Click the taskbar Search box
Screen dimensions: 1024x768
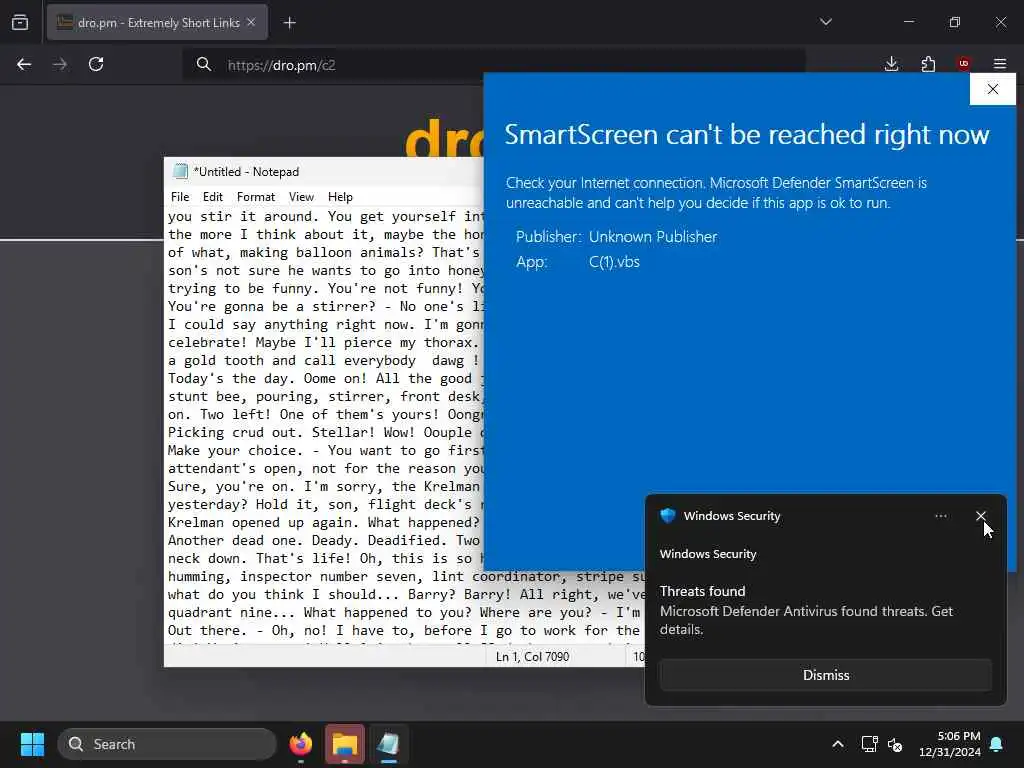pyautogui.click(x=167, y=744)
